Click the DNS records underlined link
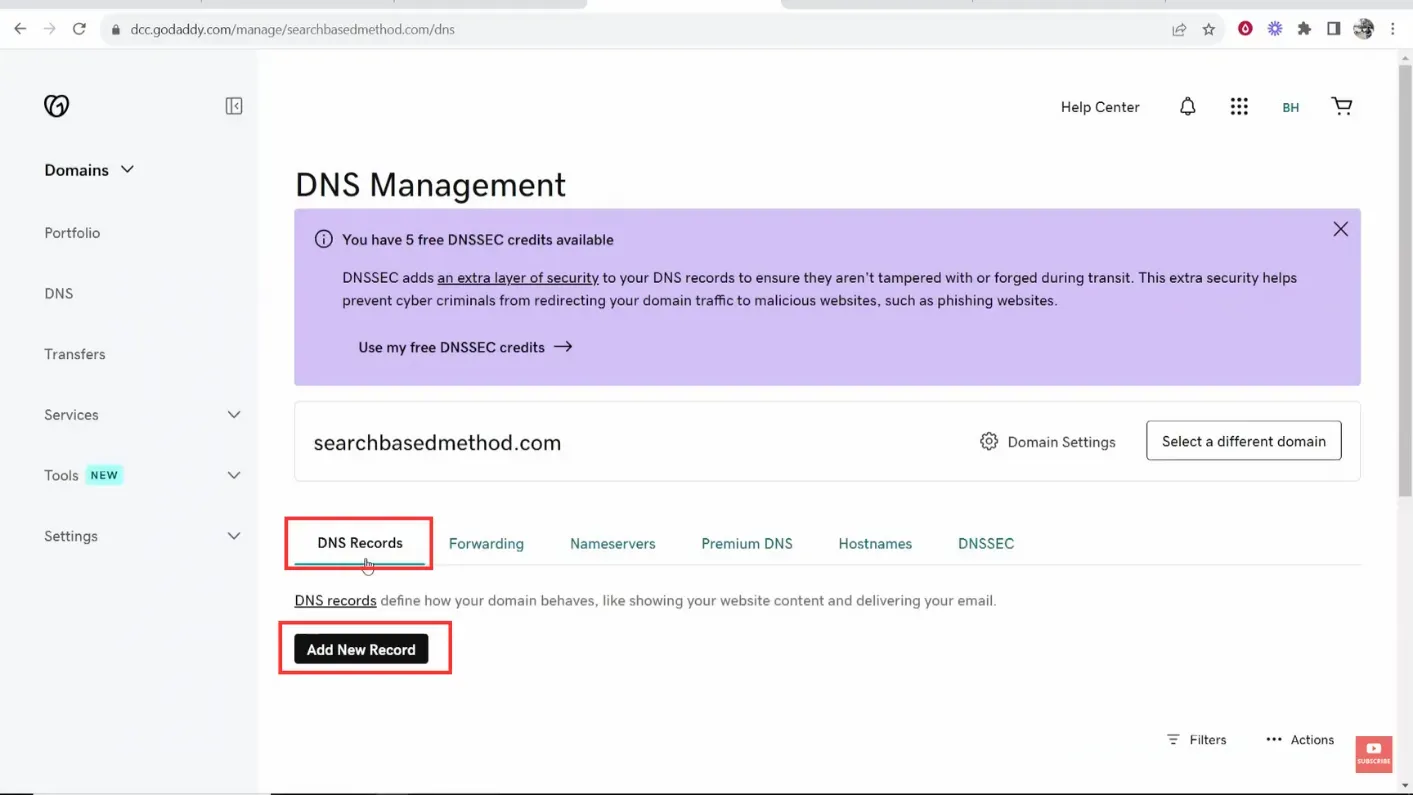 click(335, 601)
